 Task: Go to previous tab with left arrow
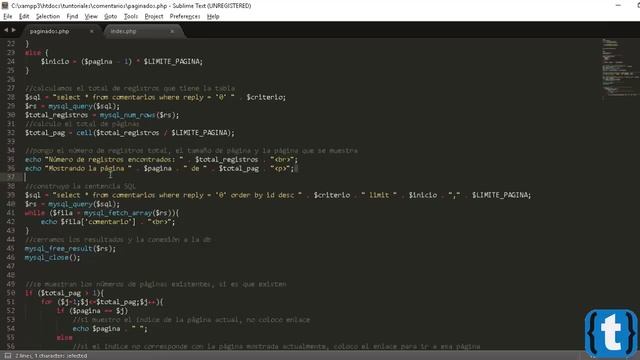6,30
